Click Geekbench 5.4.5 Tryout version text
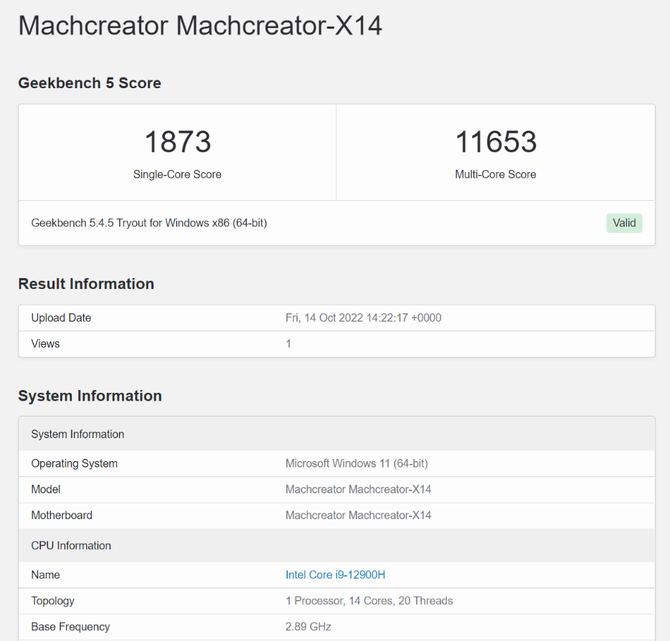670x641 pixels. tap(149, 223)
